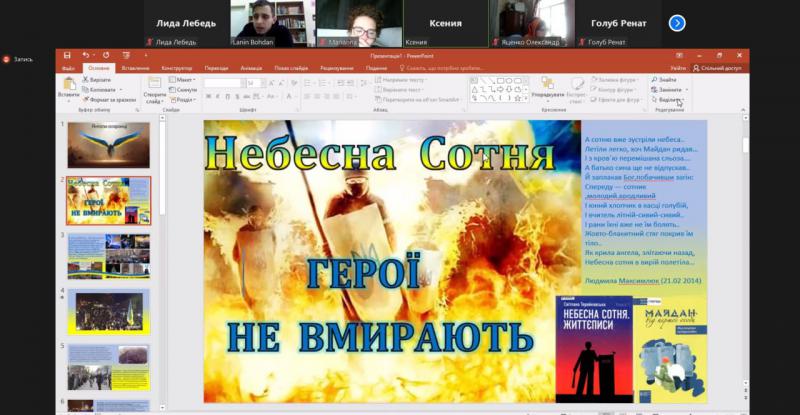Expand the Розділ section dropdown

[182, 100]
